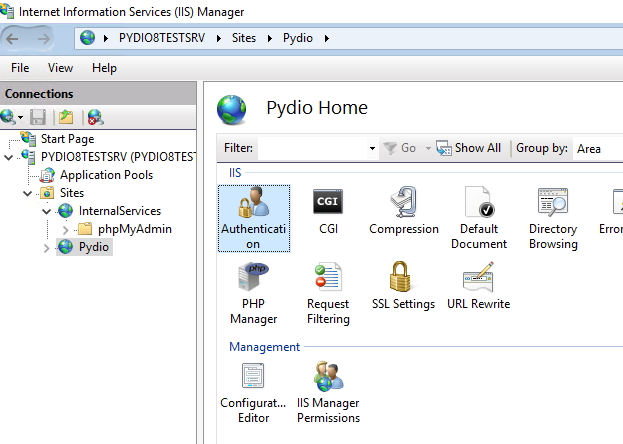This screenshot has height=444, width=623.
Task: Open arrow after Sites in breadcrumb
Action: [270, 39]
